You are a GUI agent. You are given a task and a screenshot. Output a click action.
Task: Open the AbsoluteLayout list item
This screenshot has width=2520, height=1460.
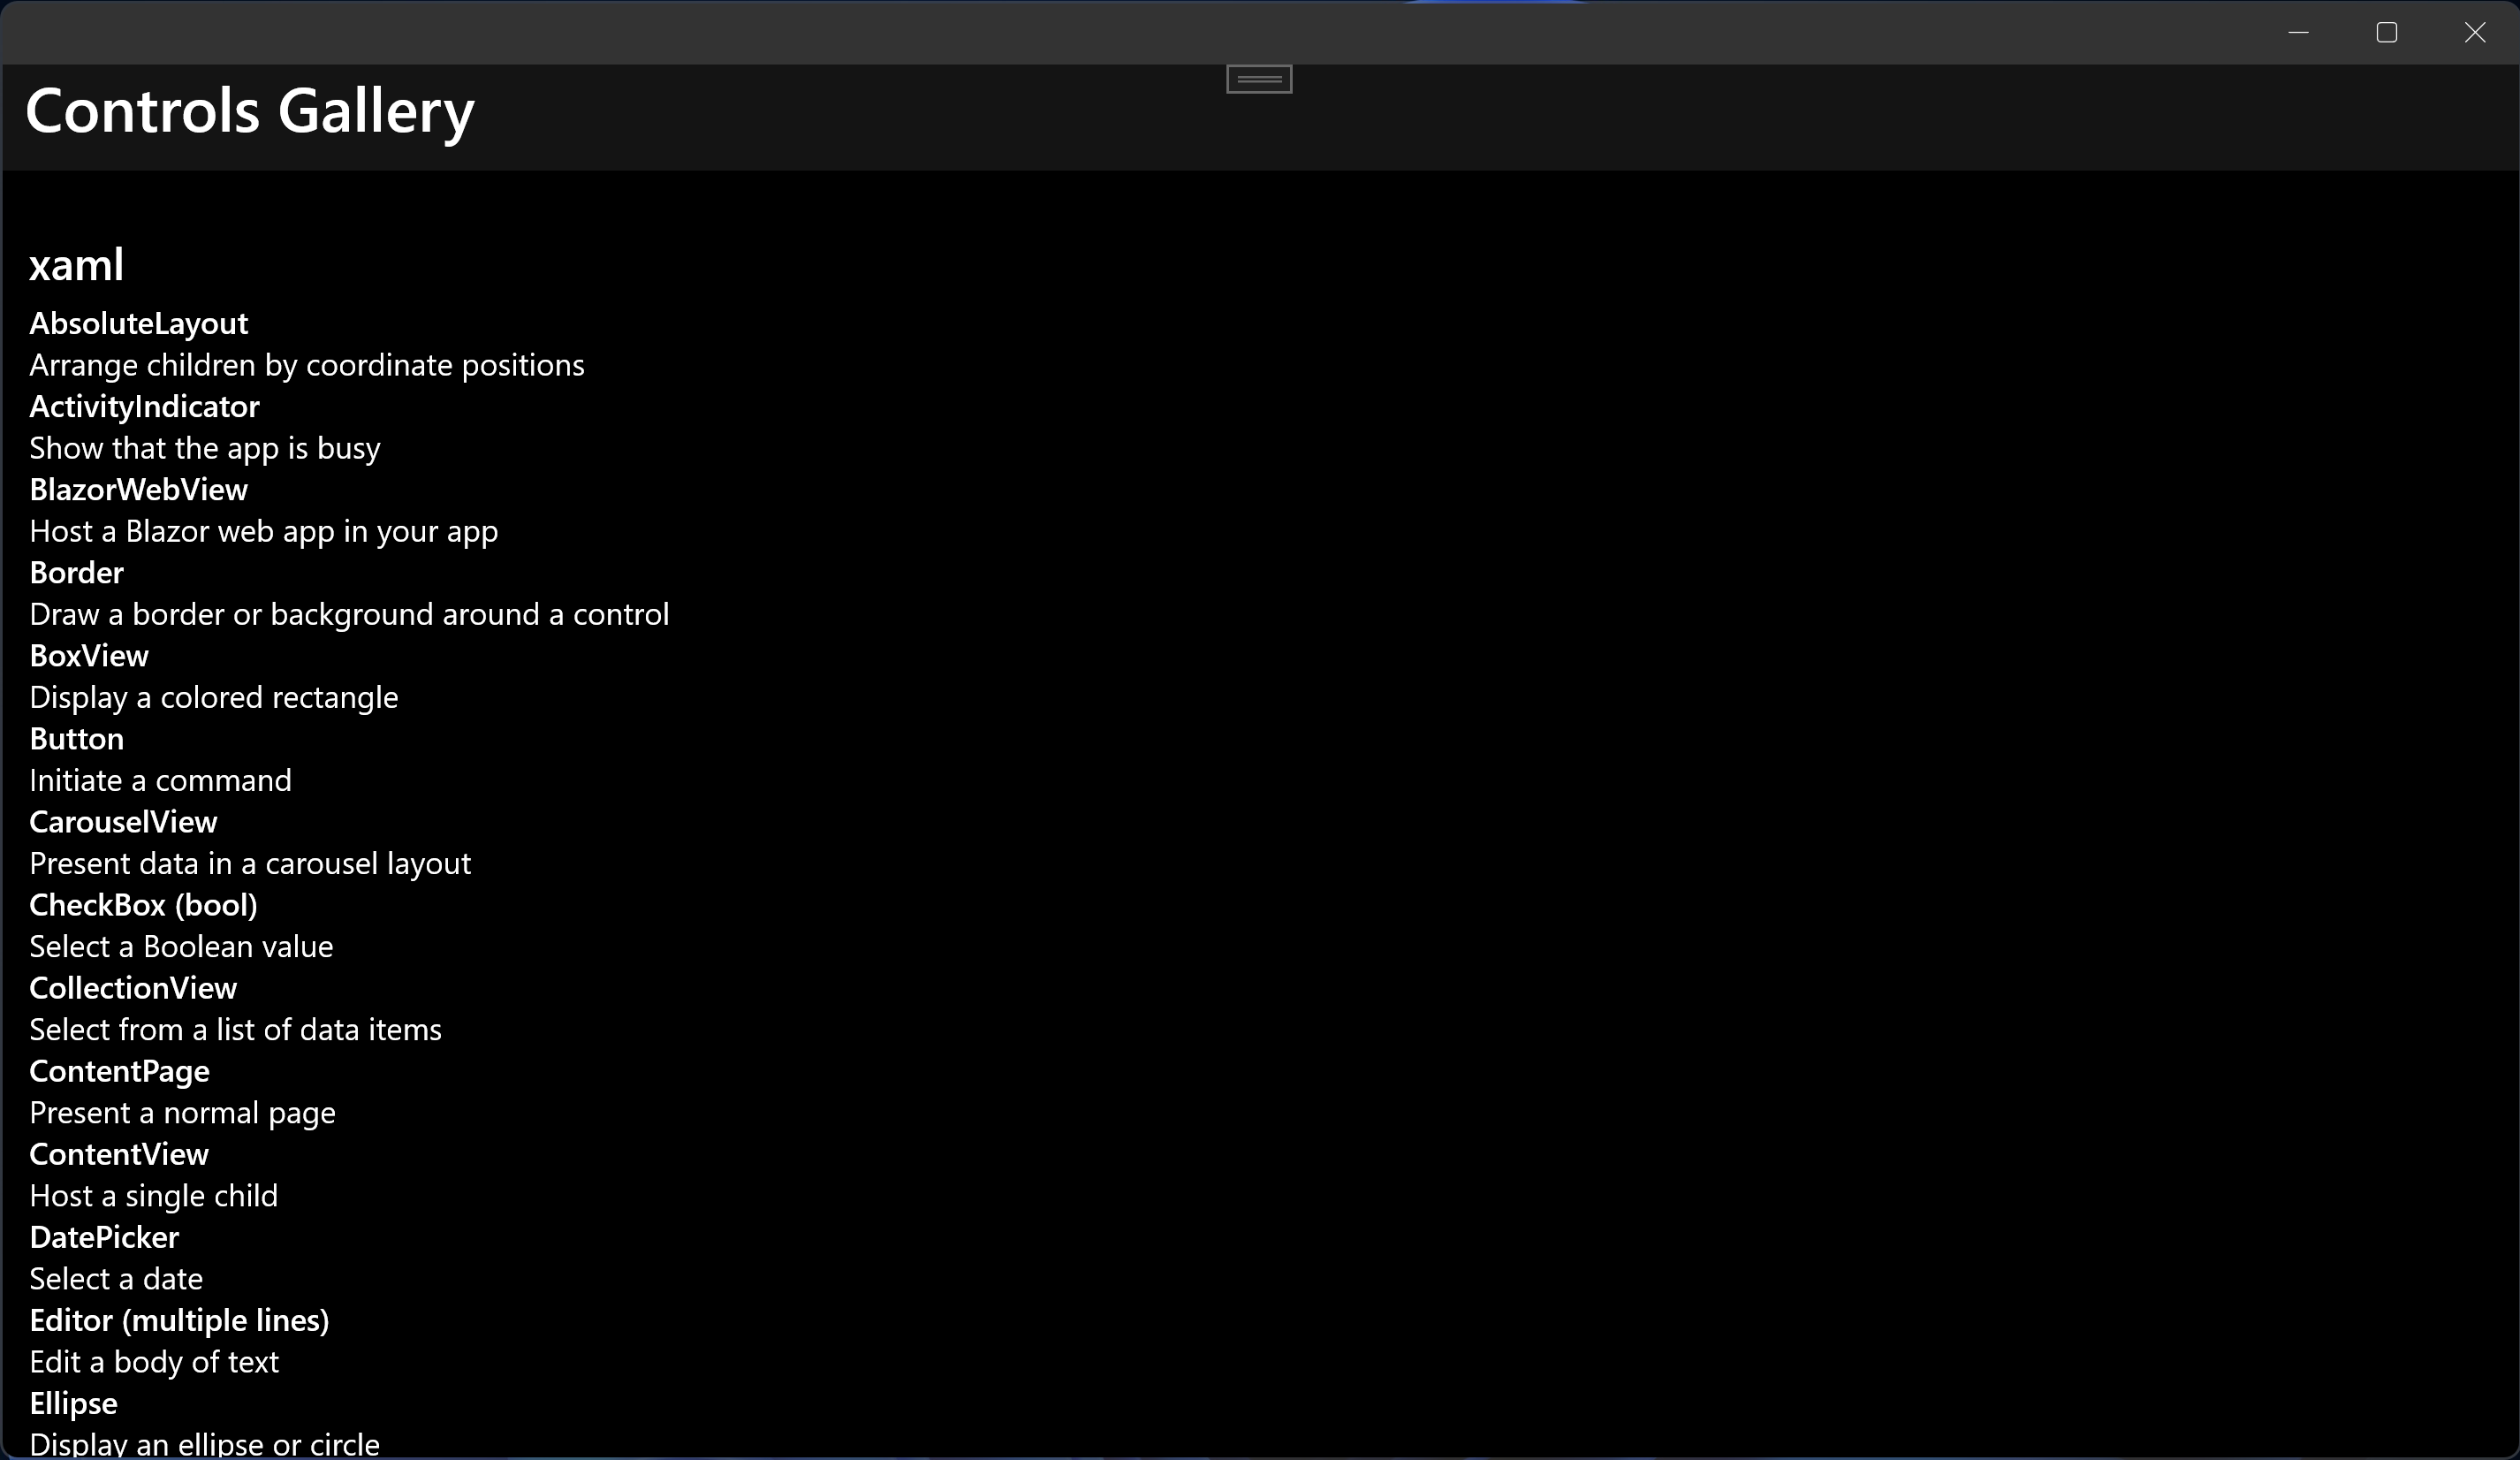pyautogui.click(x=139, y=324)
